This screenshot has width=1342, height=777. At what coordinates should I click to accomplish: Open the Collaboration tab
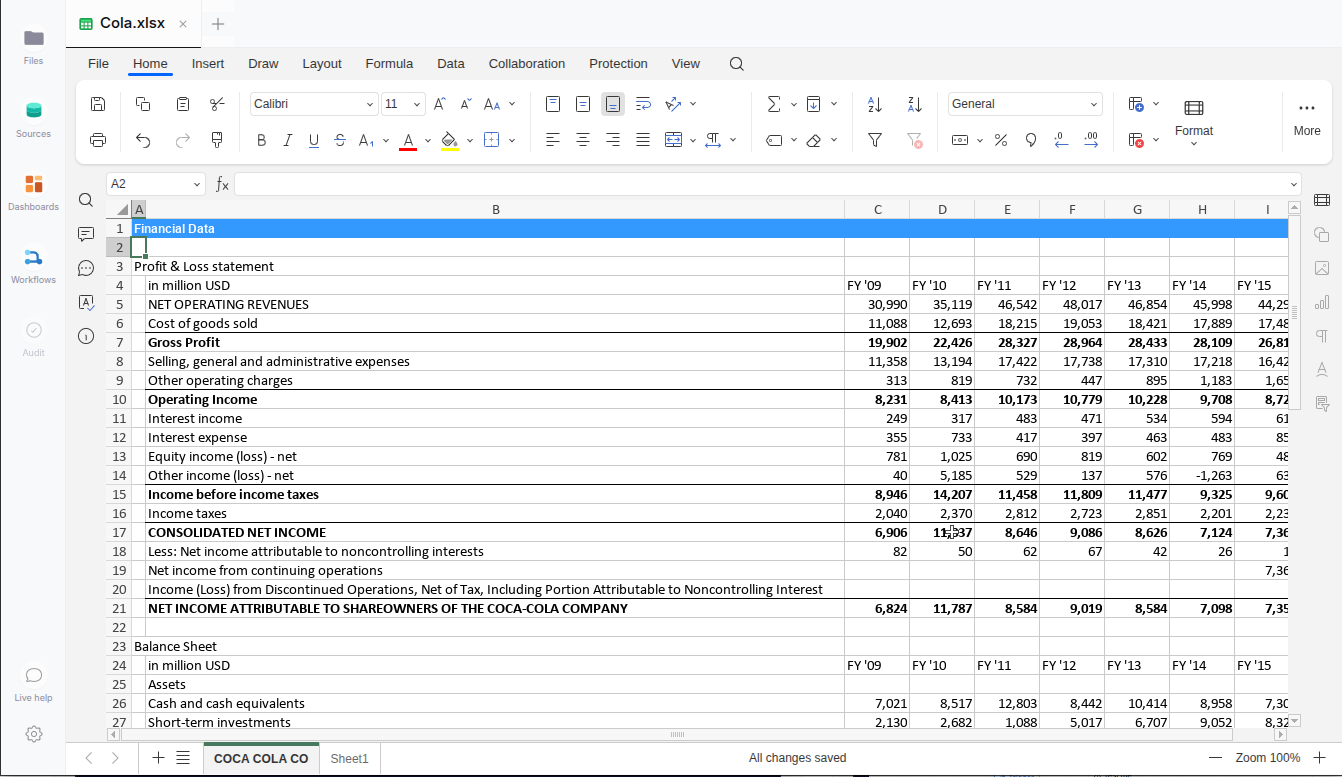point(527,64)
